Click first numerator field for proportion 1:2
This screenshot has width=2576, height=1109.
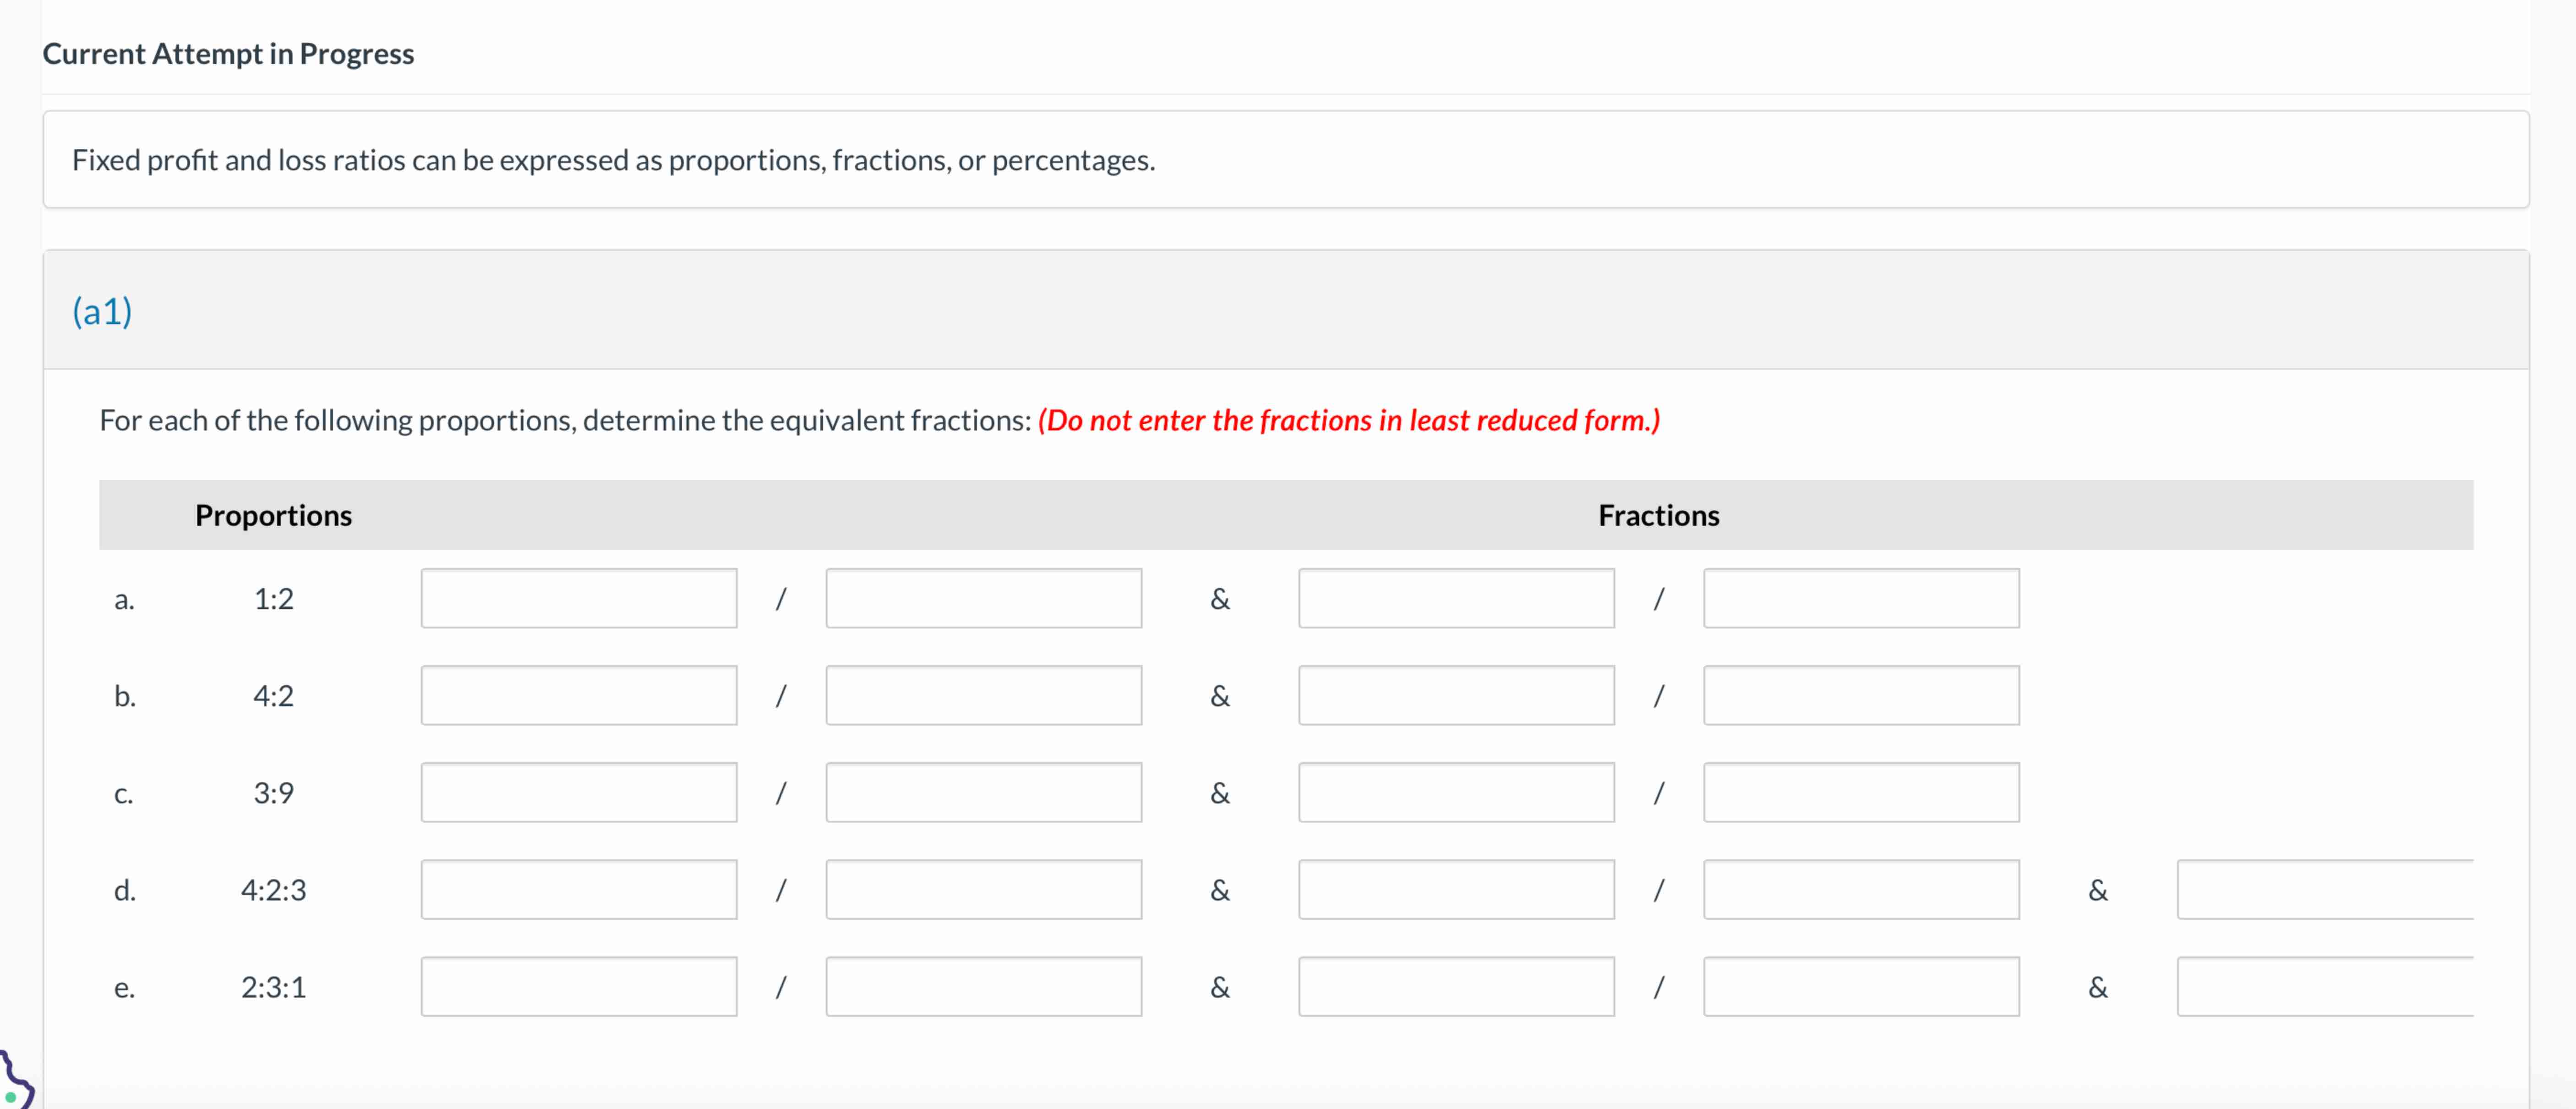[x=579, y=598]
